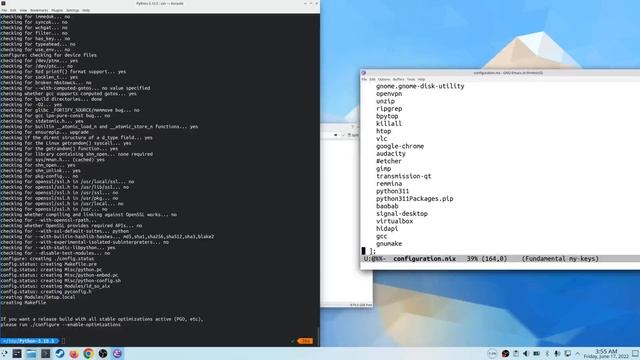The image size is (640, 360).
Task: Click the red-black app tray icon
Action: (505, 353)
